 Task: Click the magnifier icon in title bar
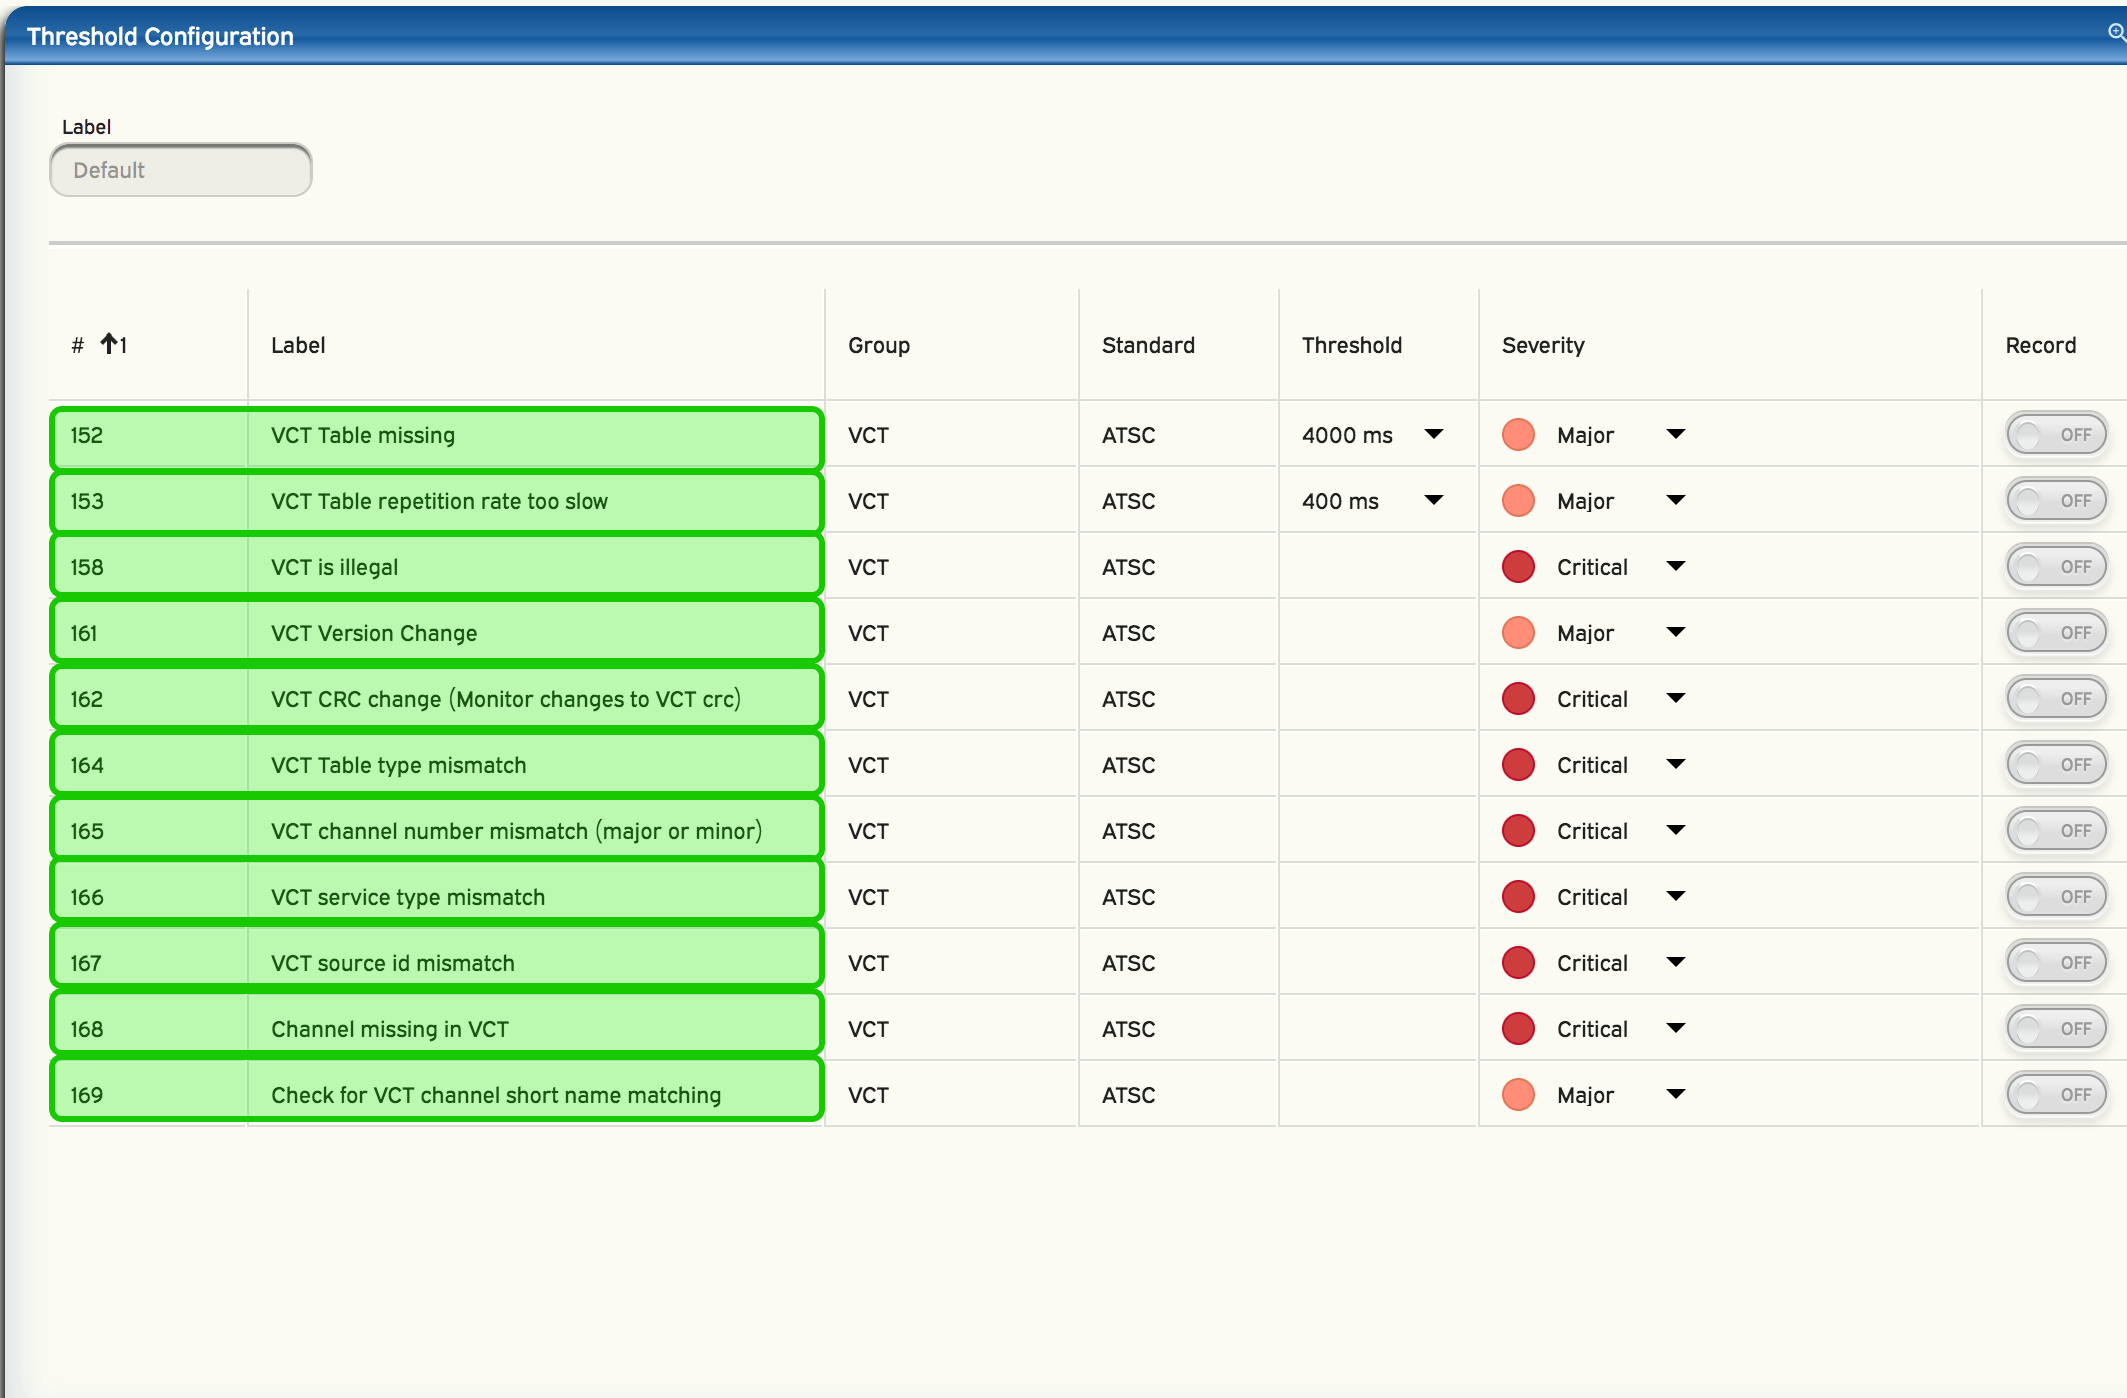[x=2116, y=33]
